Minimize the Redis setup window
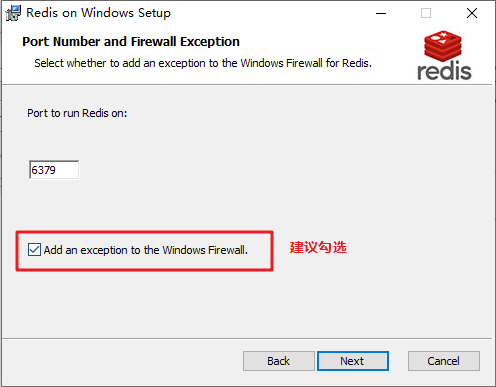This screenshot has width=496, height=387. (x=381, y=13)
